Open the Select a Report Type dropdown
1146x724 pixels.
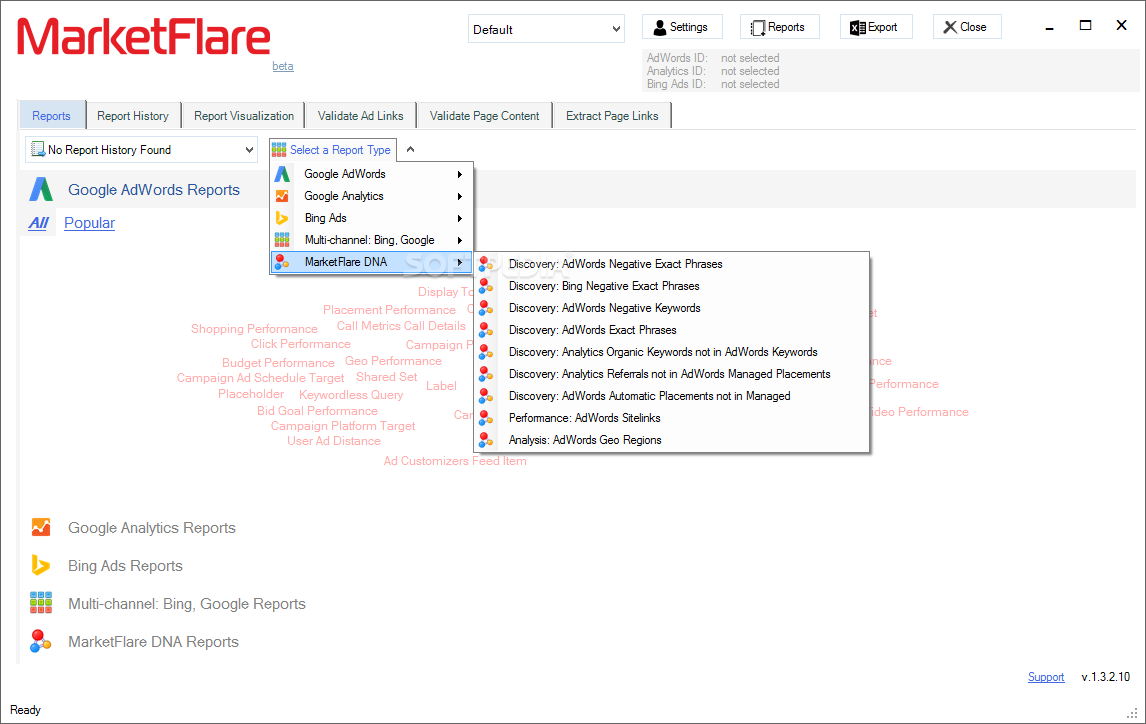(333, 150)
